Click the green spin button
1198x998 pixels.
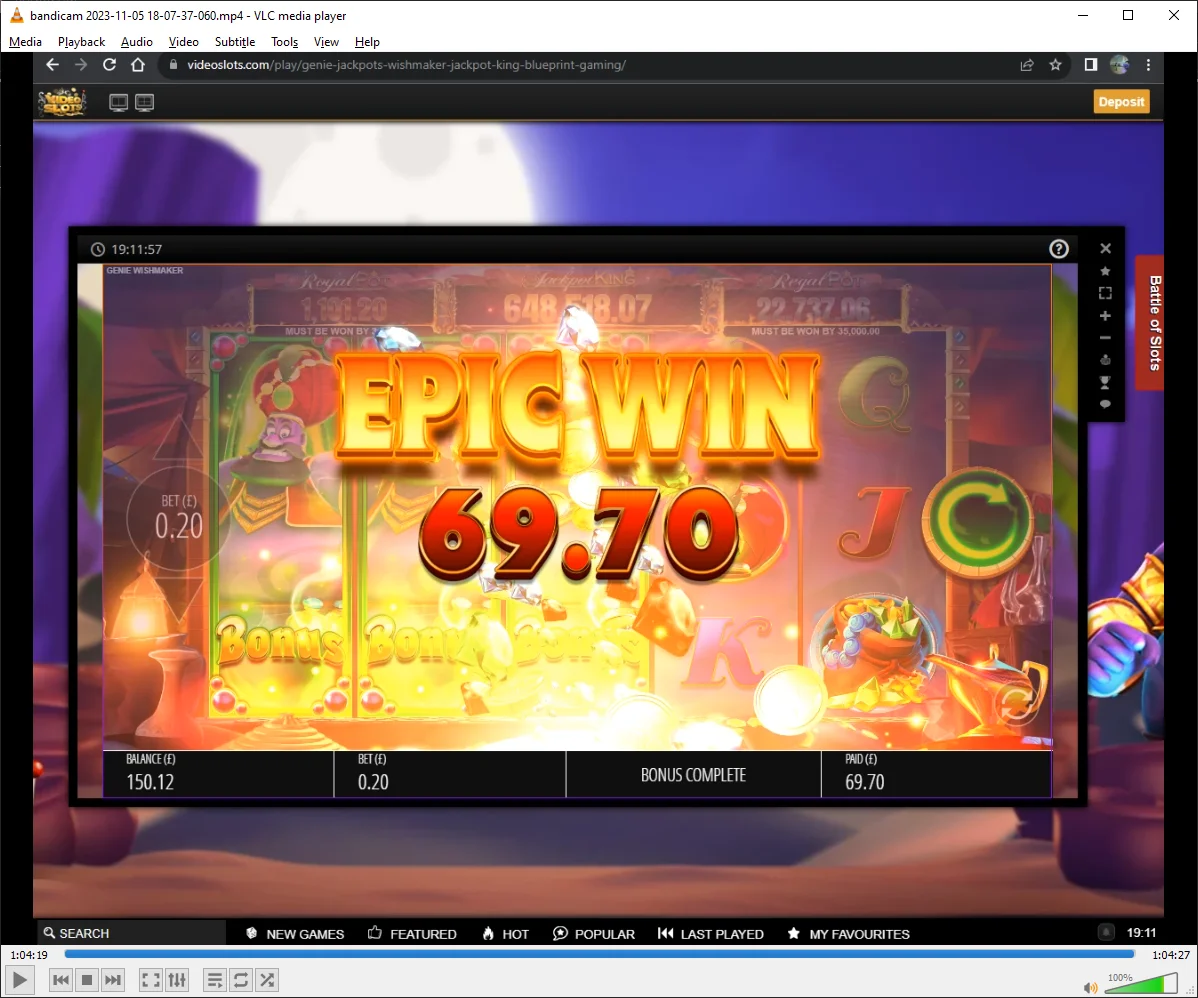pos(977,522)
